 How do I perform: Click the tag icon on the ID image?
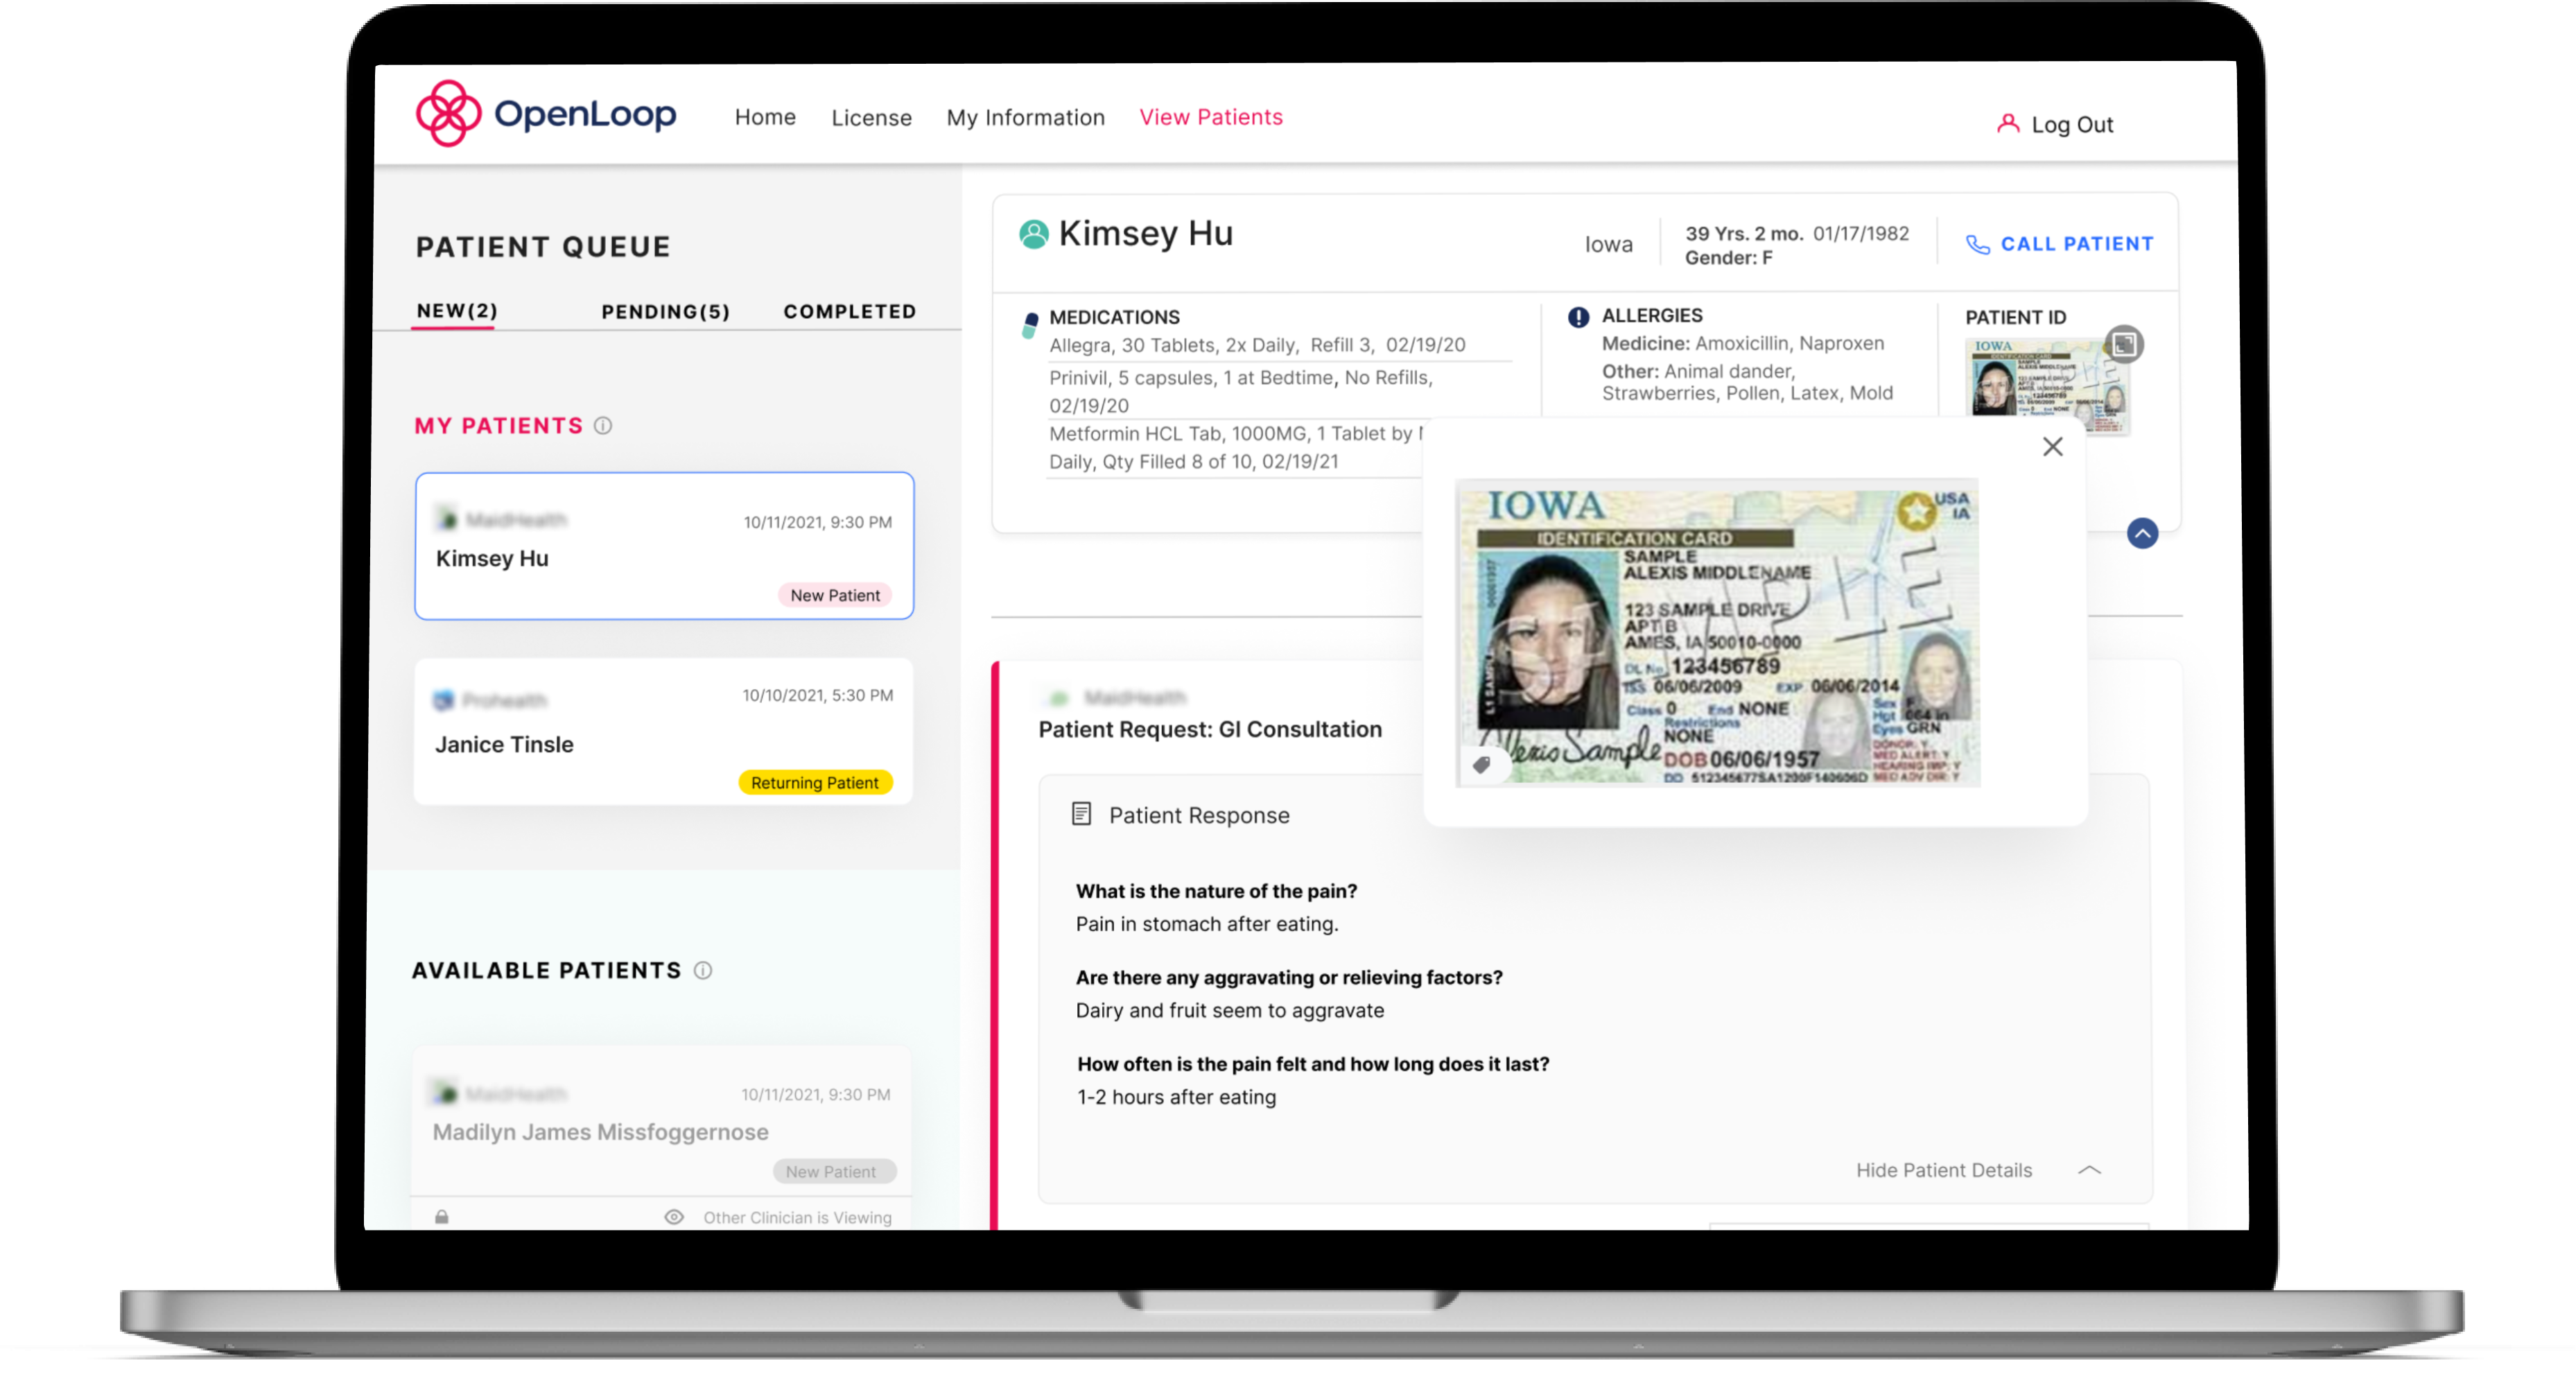click(x=1482, y=764)
